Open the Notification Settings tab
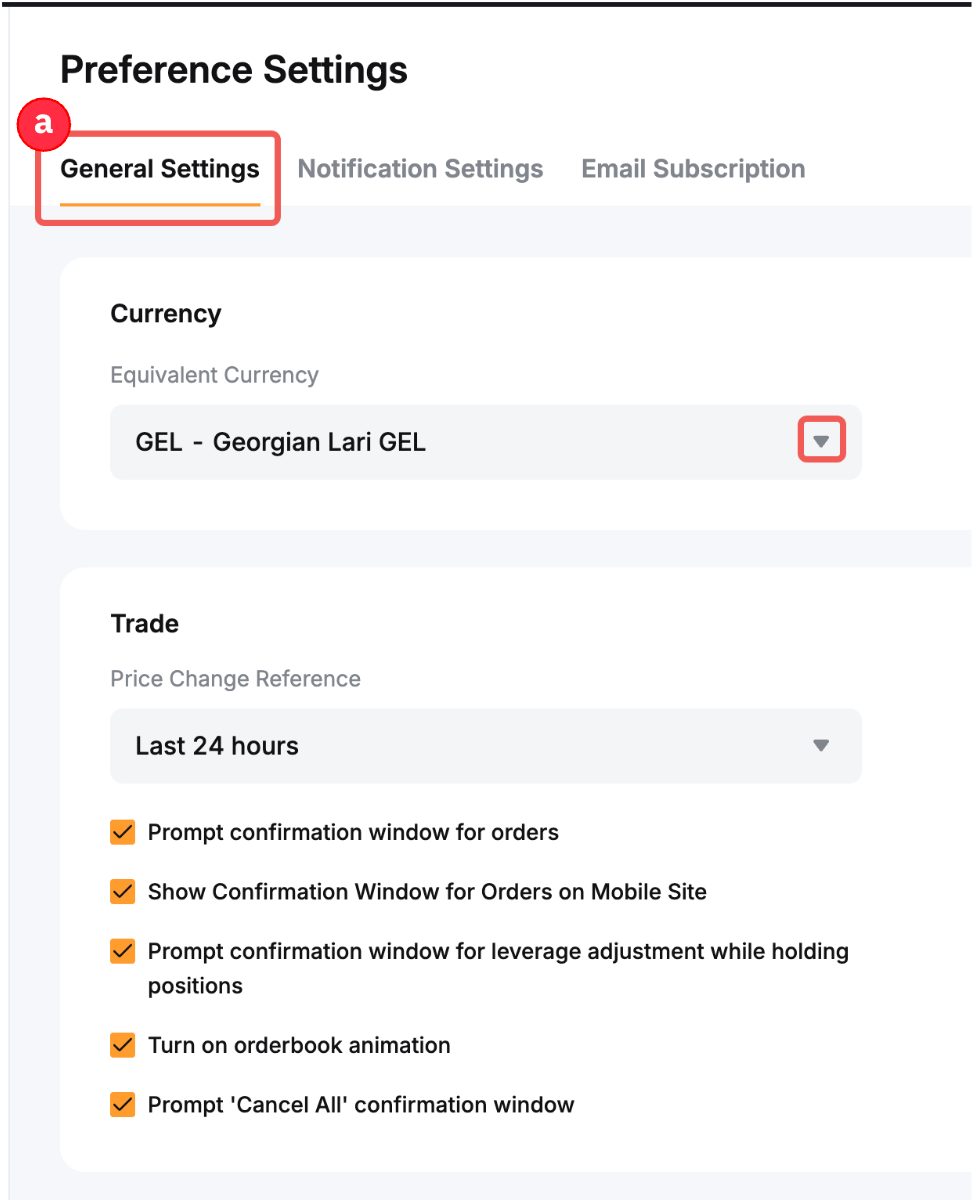The height and width of the screenshot is (1200, 972). (x=420, y=169)
